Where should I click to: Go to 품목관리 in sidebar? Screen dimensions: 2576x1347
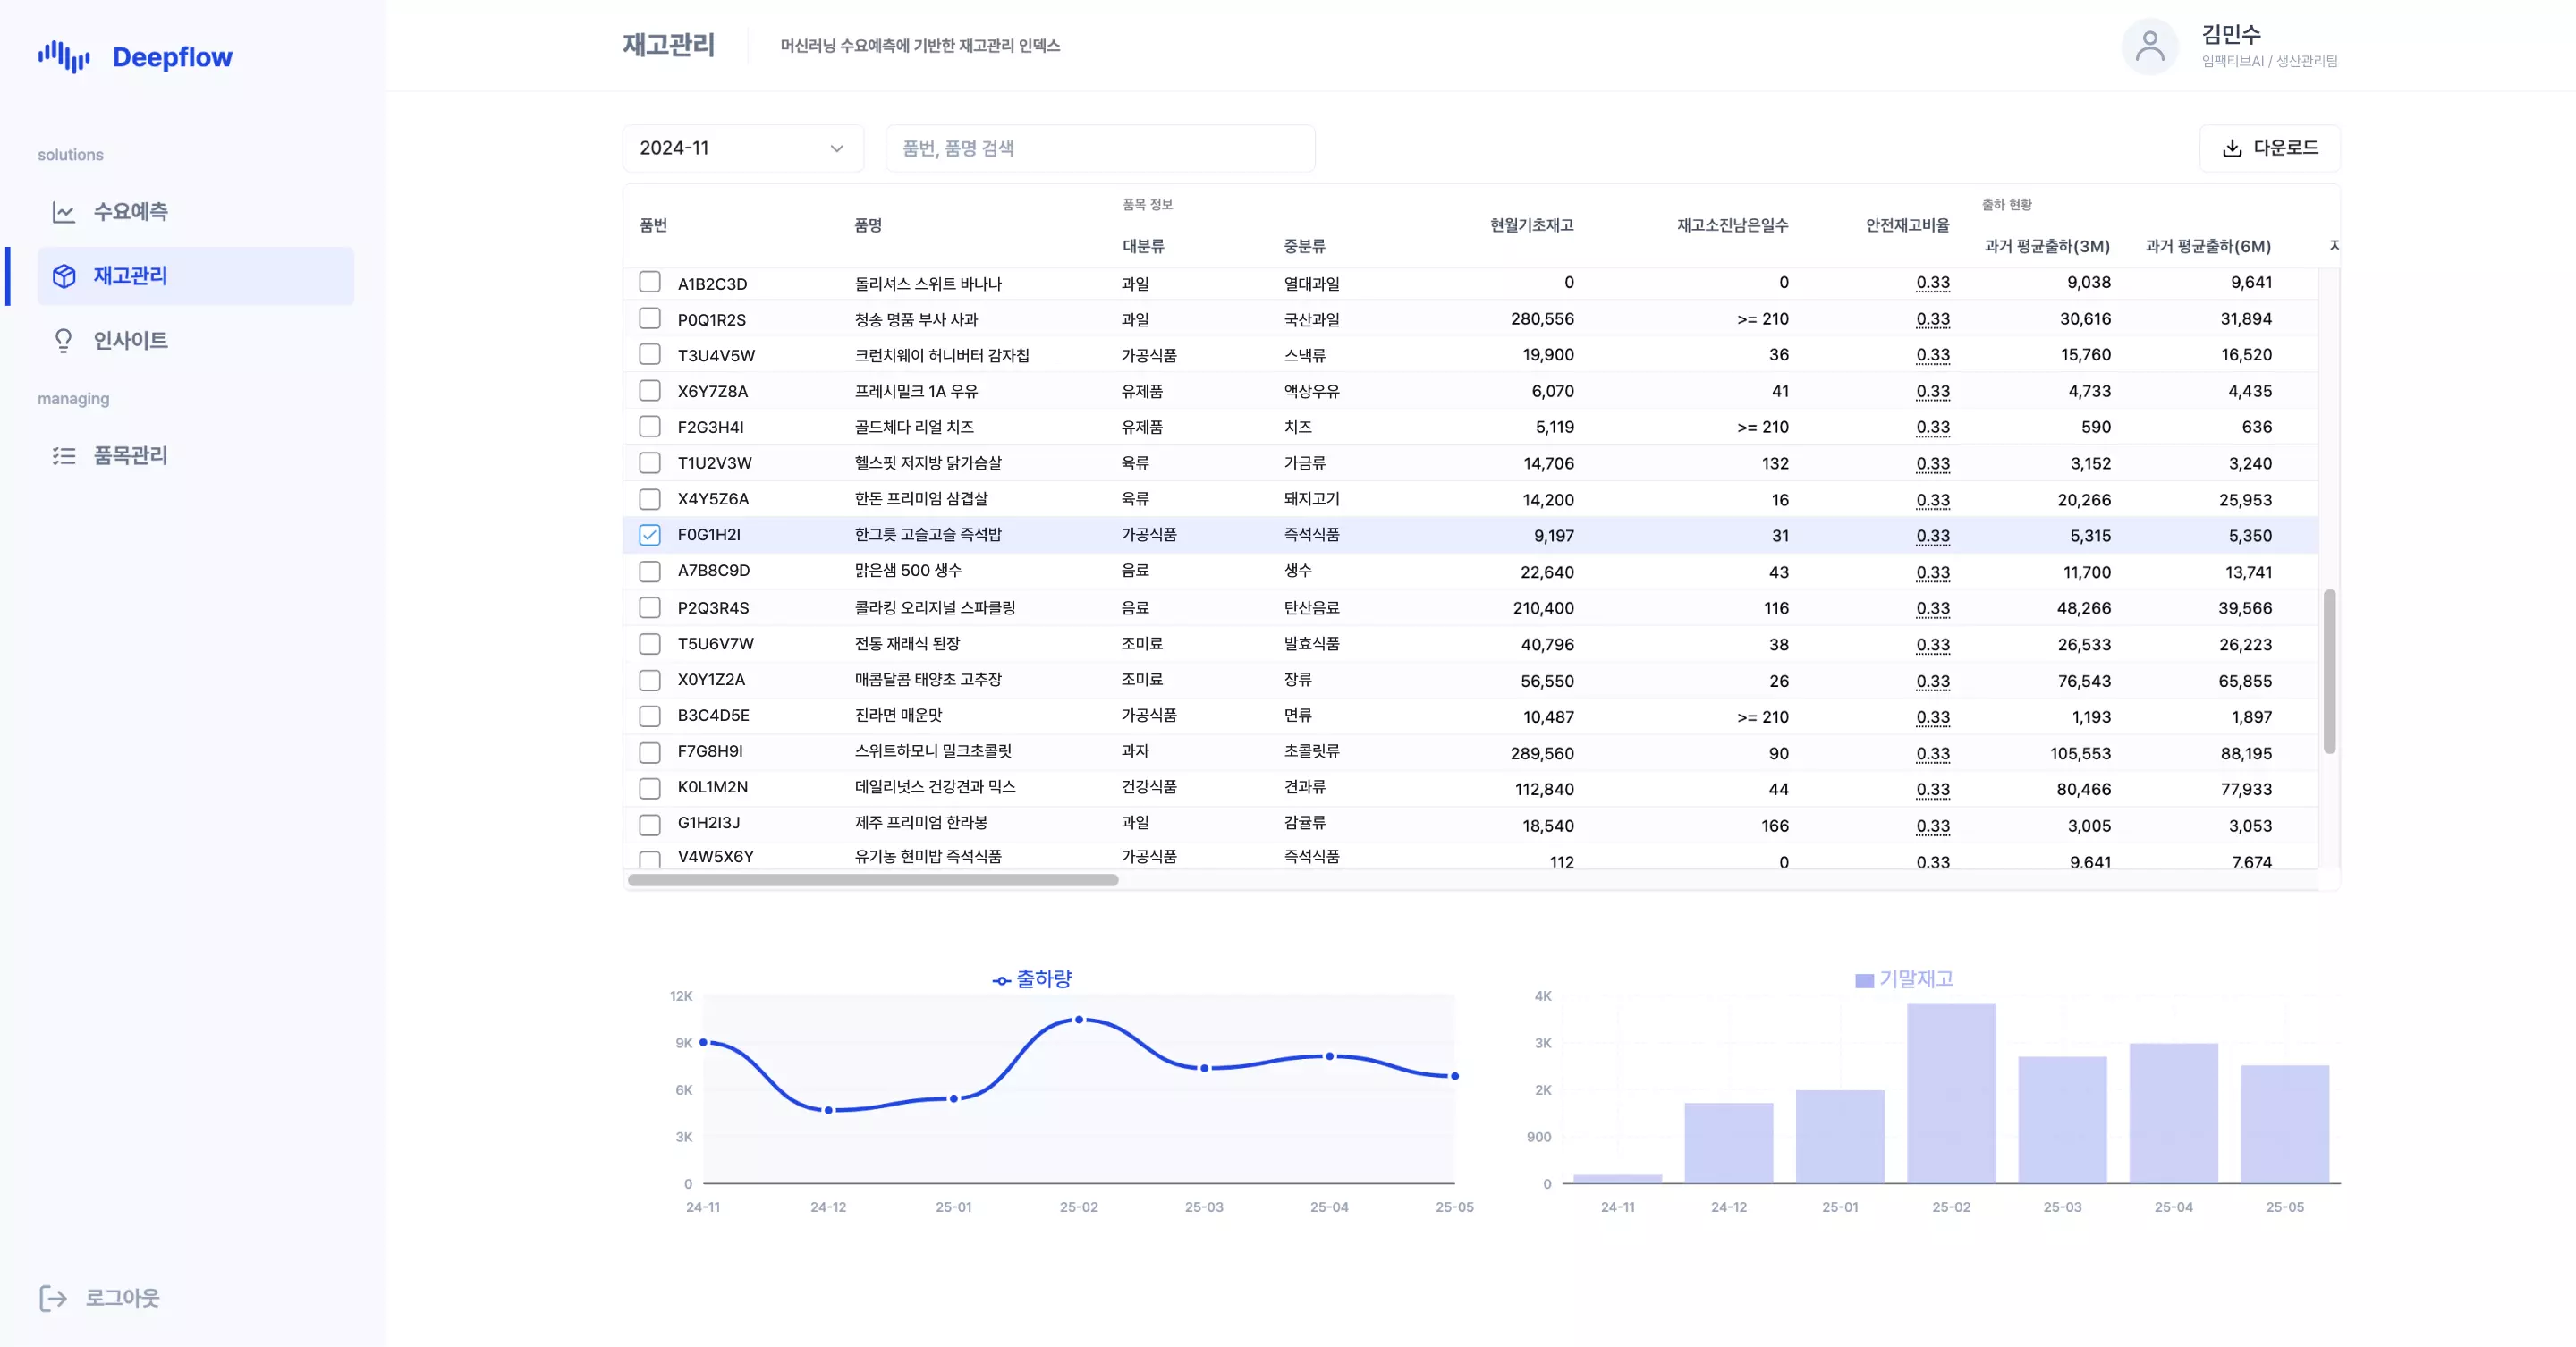130,456
